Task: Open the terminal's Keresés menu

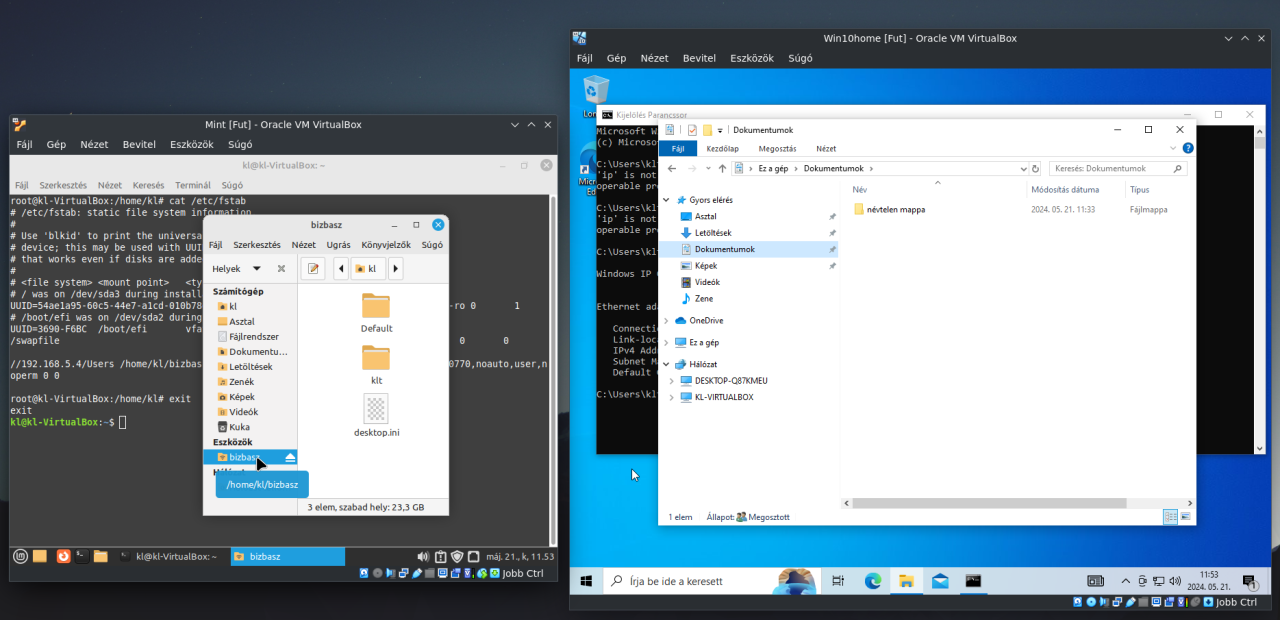Action: pos(148,185)
